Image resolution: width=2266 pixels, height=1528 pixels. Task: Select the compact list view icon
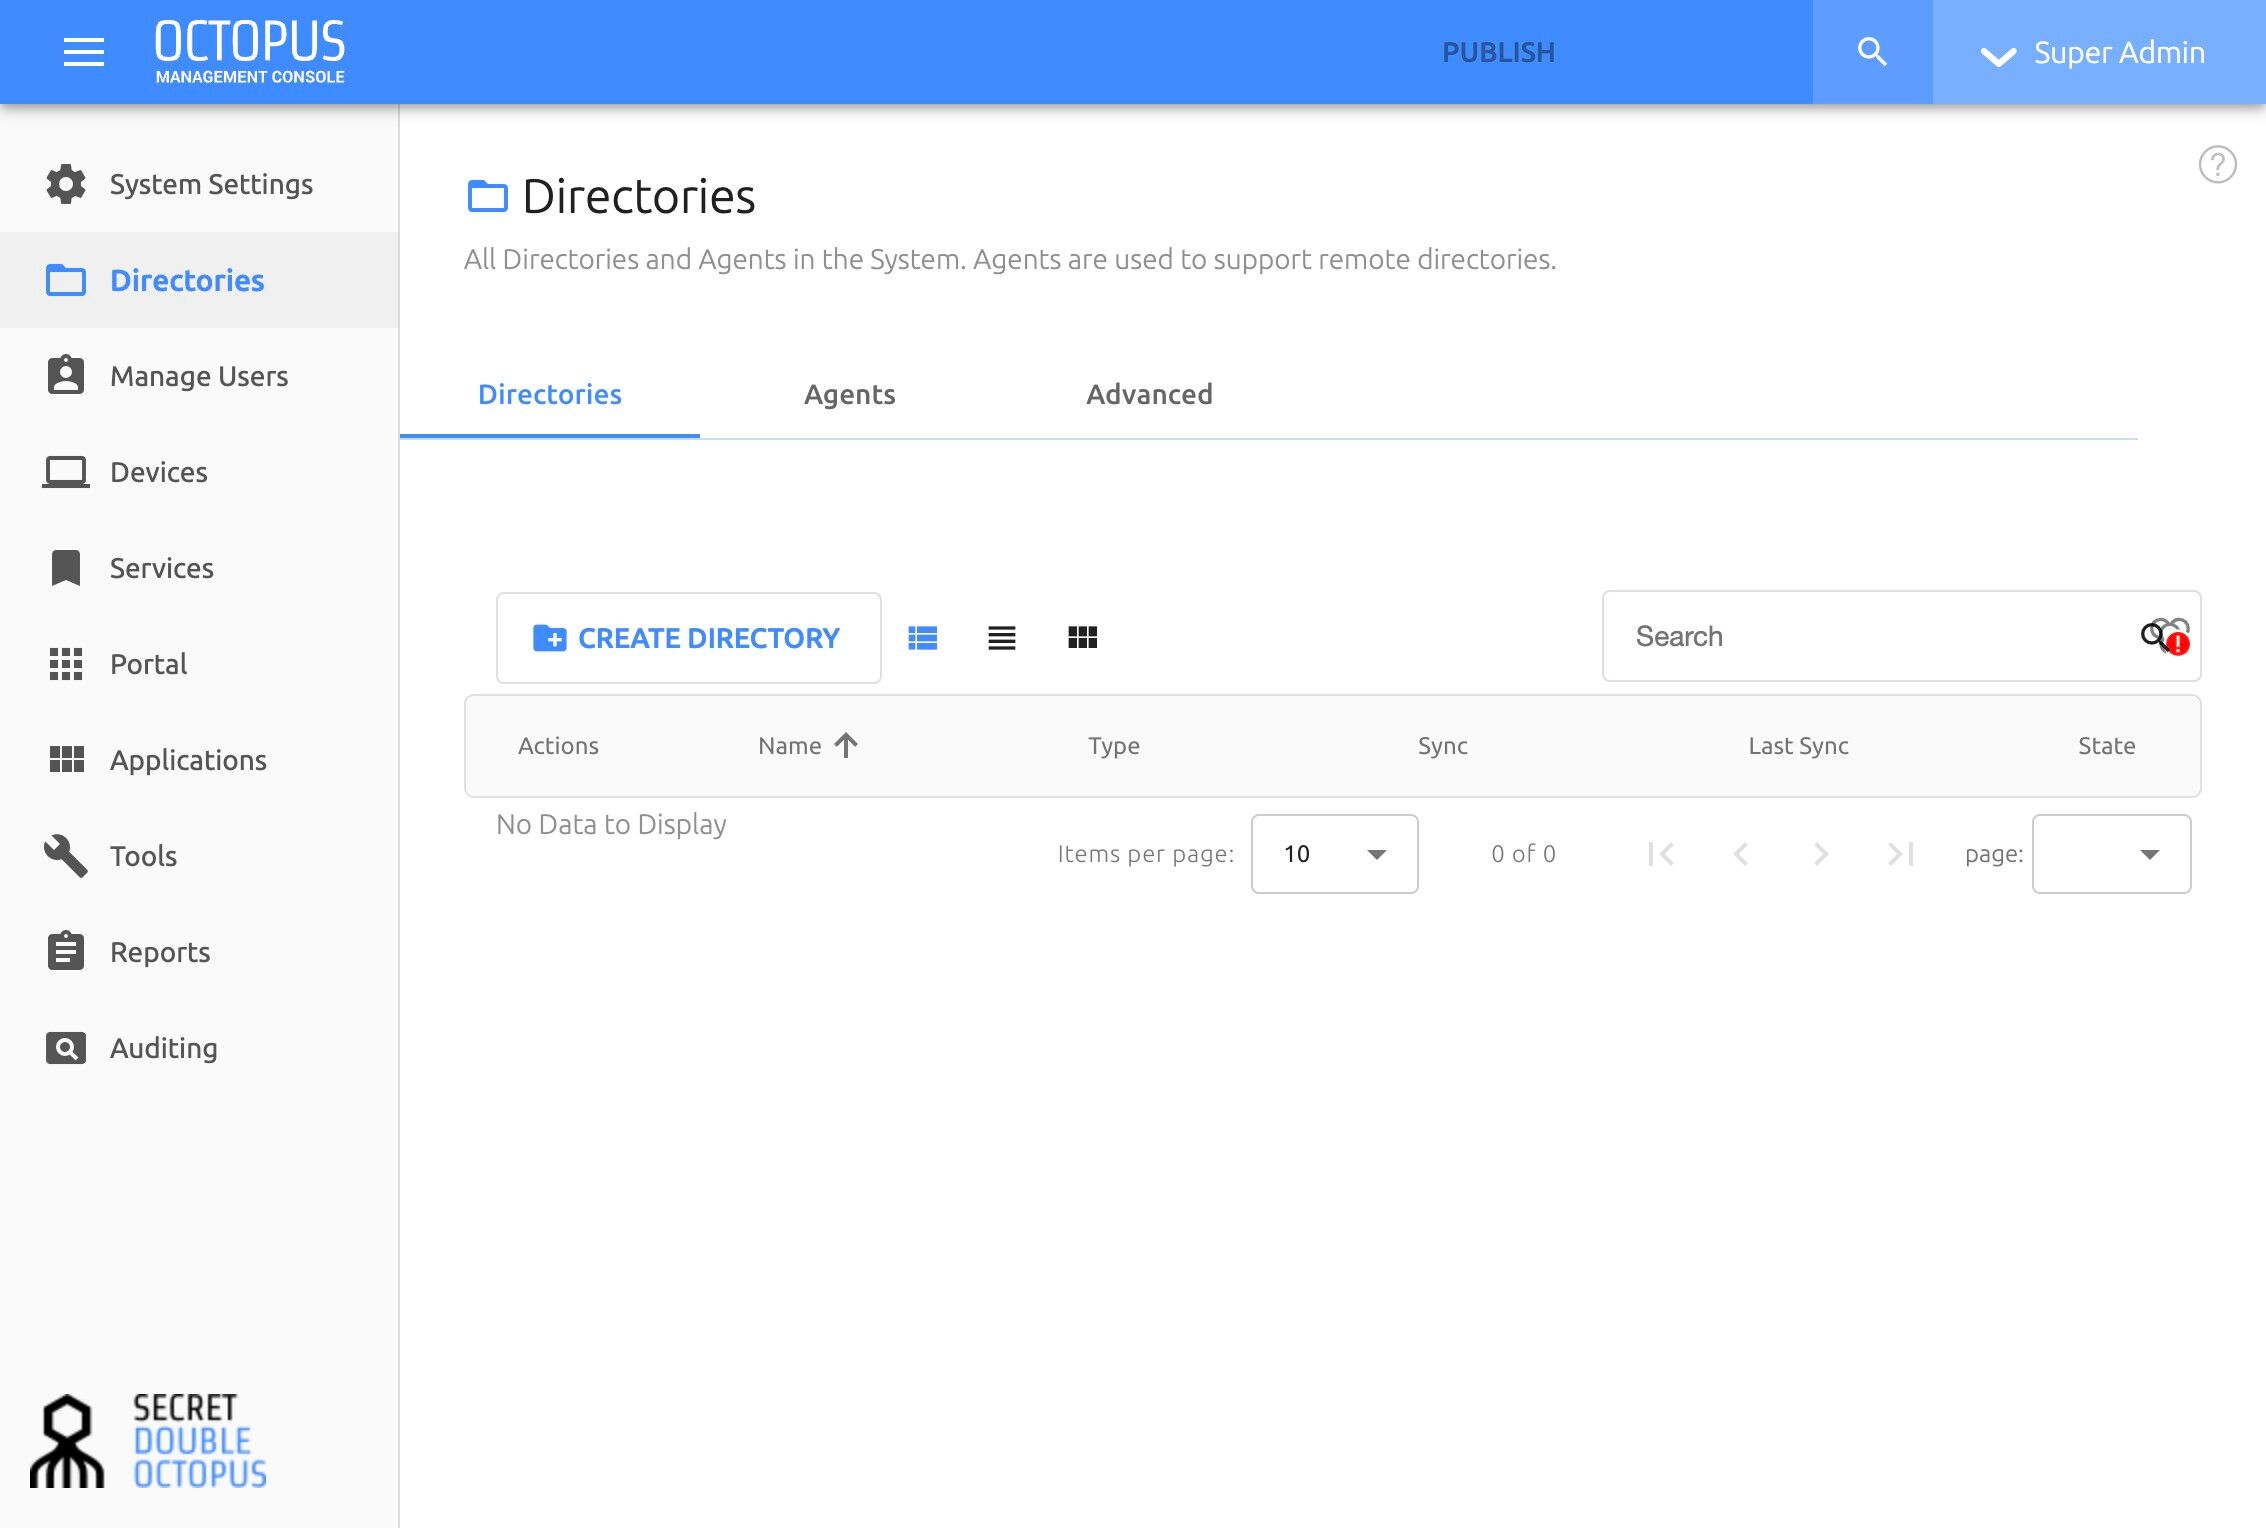tap(1002, 637)
